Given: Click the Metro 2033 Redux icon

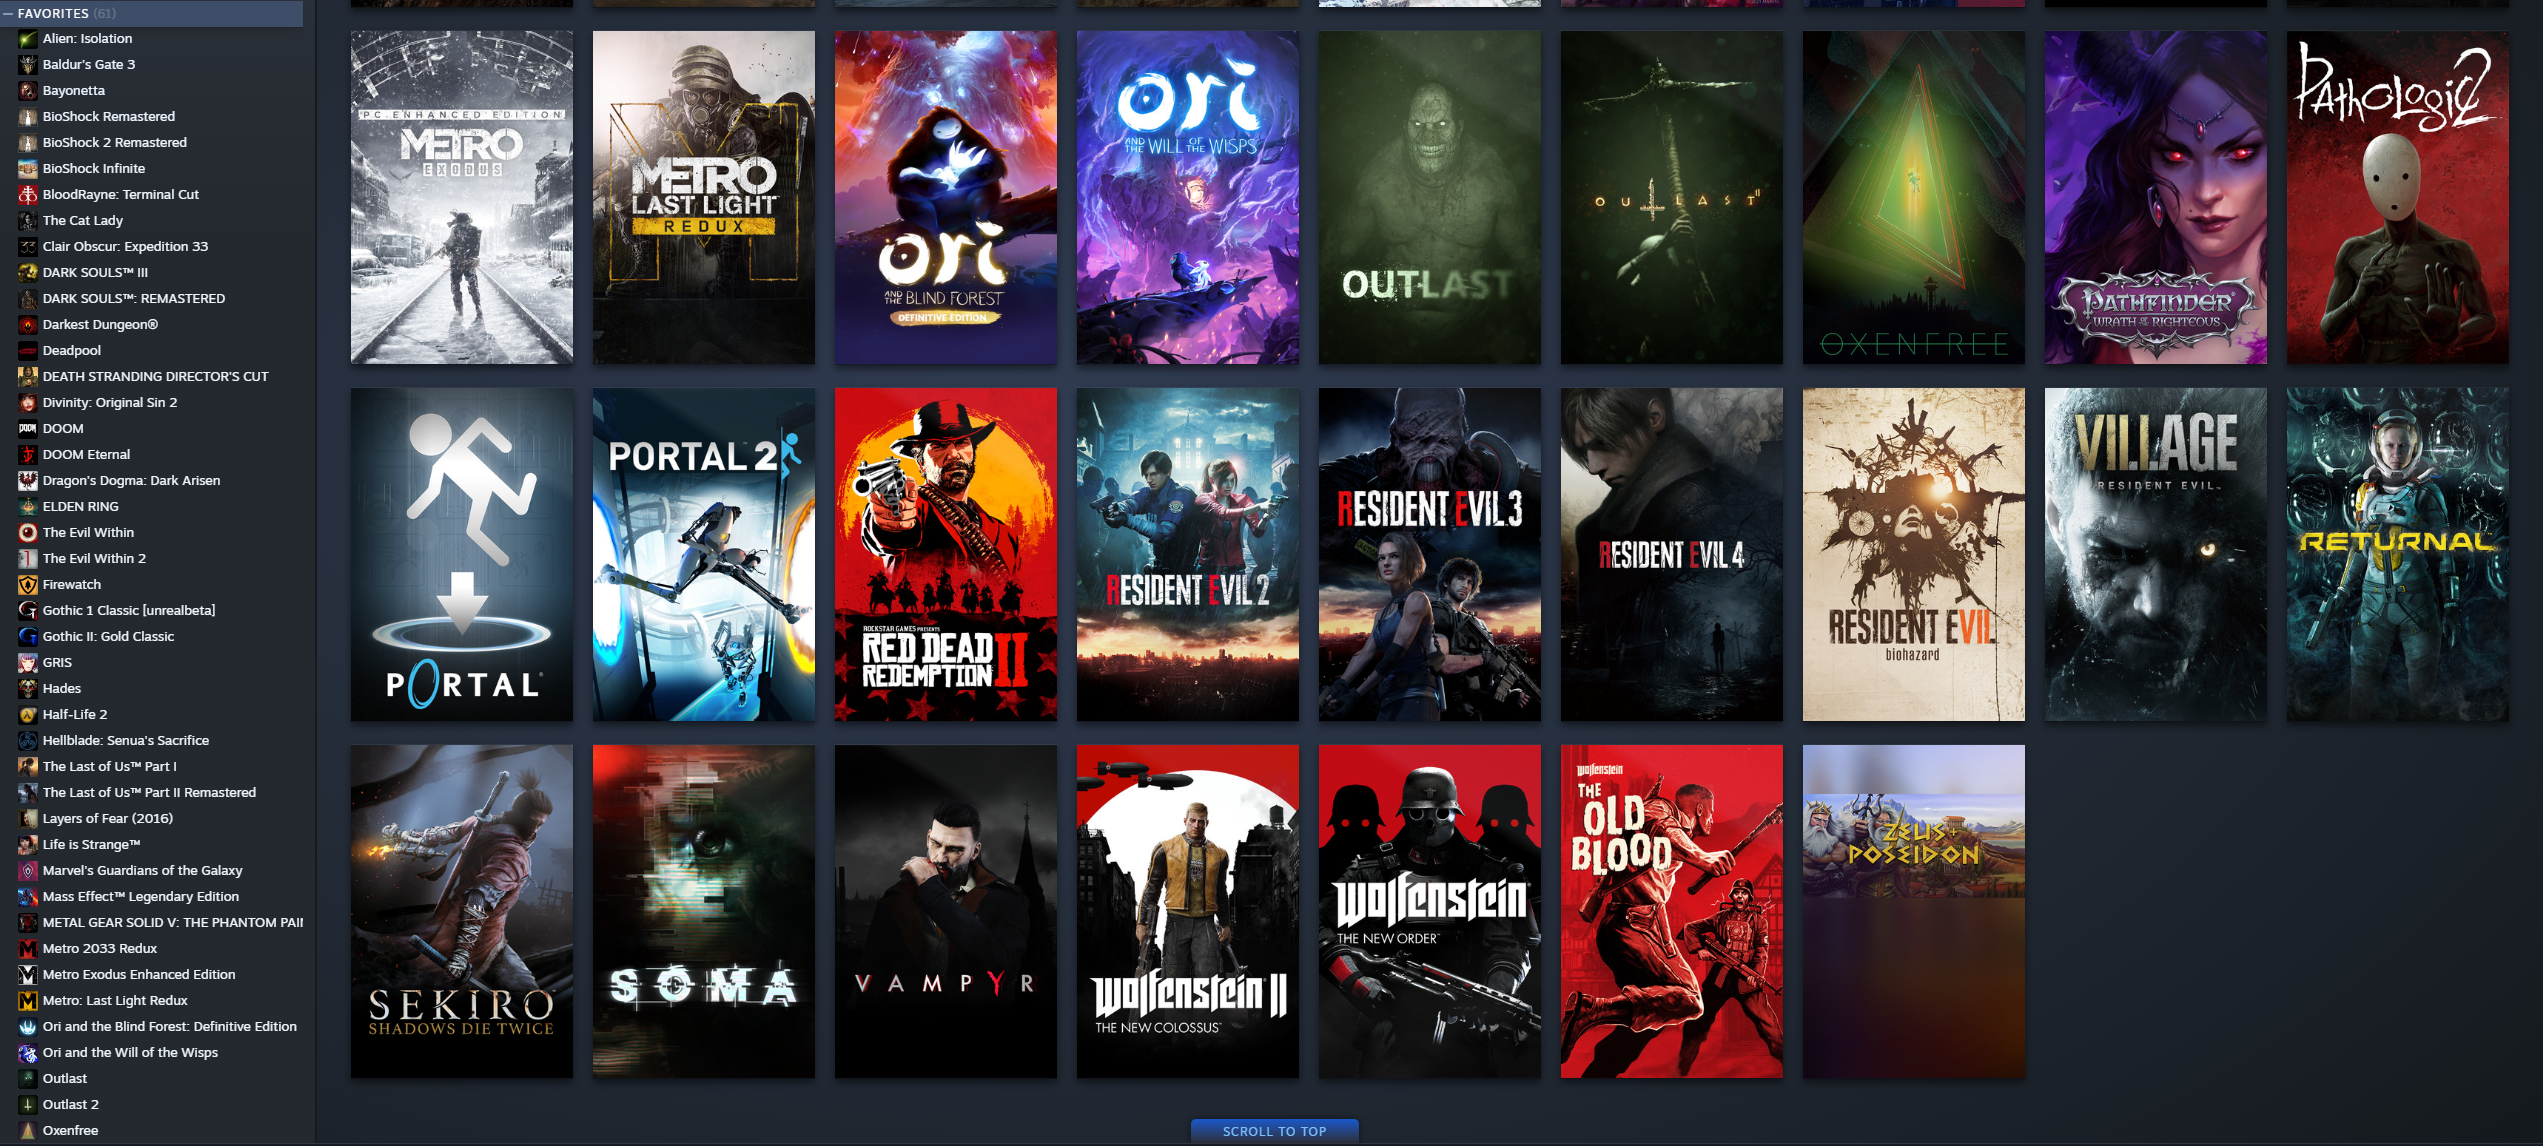Looking at the screenshot, I should 28,949.
